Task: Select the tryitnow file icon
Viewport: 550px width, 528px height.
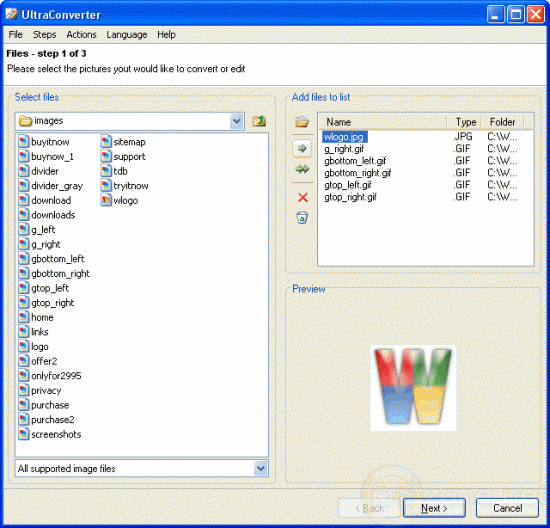Action: [x=106, y=186]
